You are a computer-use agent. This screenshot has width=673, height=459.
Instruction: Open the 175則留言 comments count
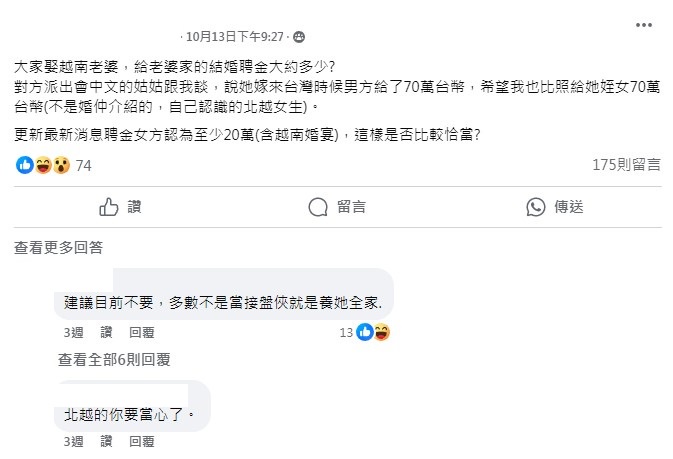pyautogui.click(x=626, y=165)
